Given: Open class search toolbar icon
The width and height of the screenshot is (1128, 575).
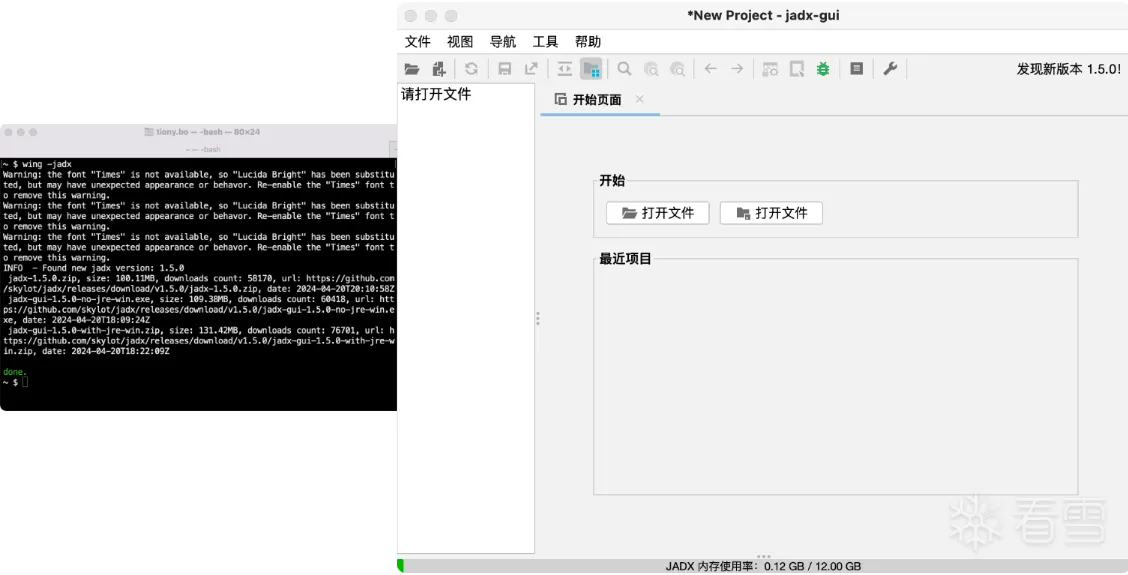Looking at the screenshot, I should 651,69.
